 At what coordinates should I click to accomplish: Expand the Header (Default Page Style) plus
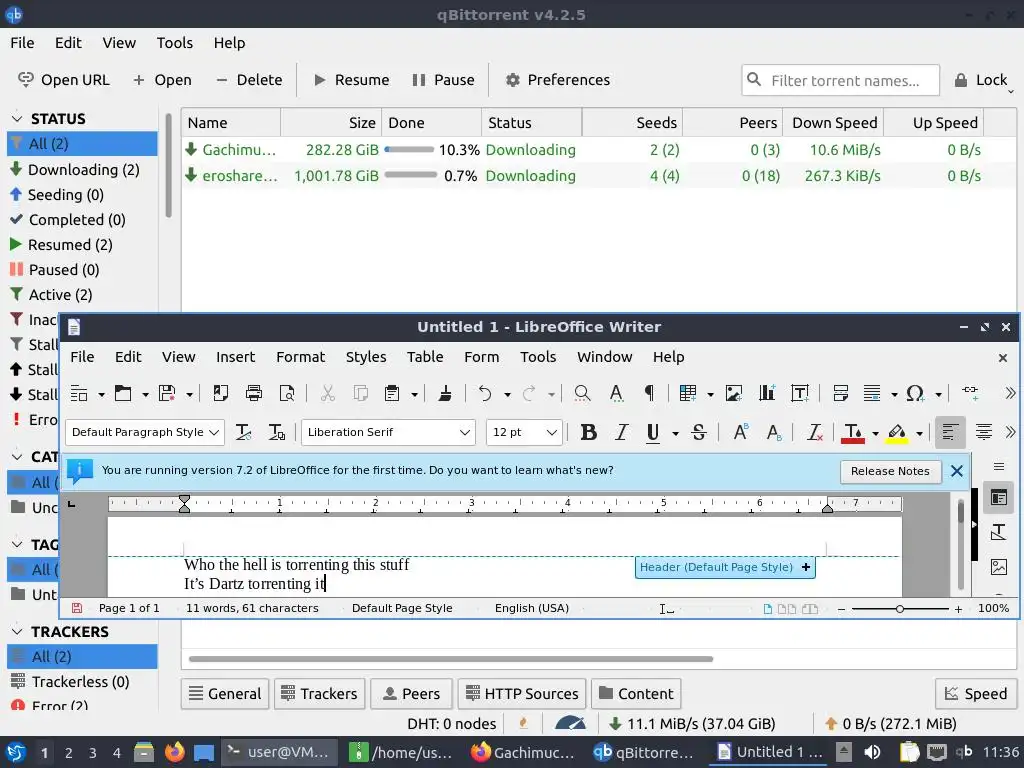point(806,567)
